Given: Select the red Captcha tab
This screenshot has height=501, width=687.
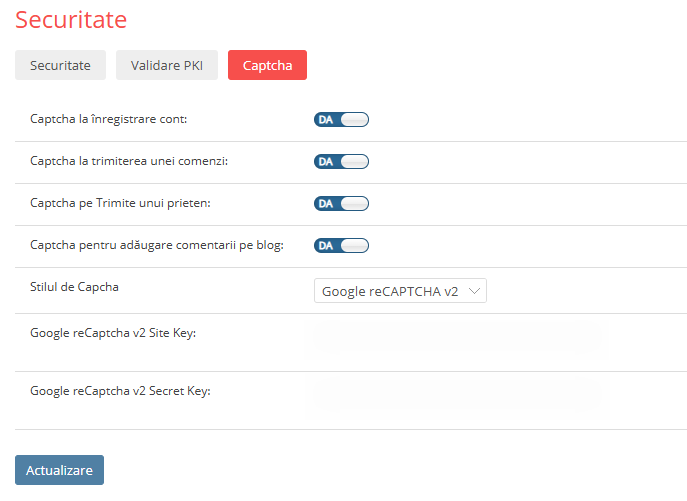Looking at the screenshot, I should tap(267, 65).
